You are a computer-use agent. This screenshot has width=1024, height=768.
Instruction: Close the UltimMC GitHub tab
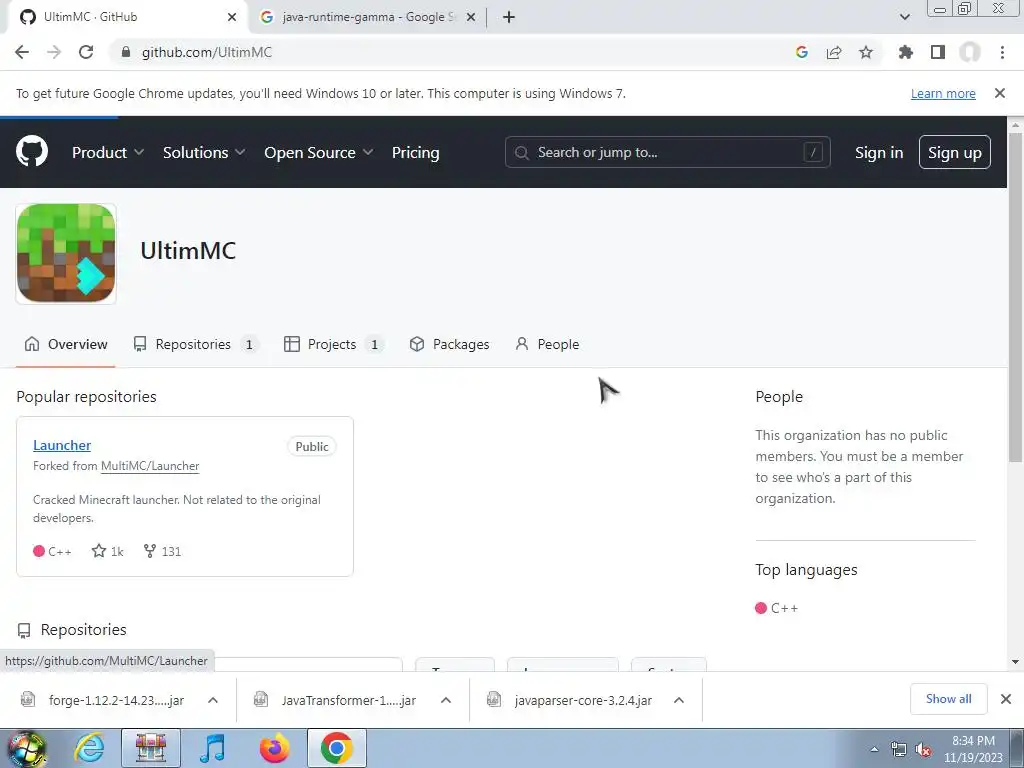(x=232, y=17)
